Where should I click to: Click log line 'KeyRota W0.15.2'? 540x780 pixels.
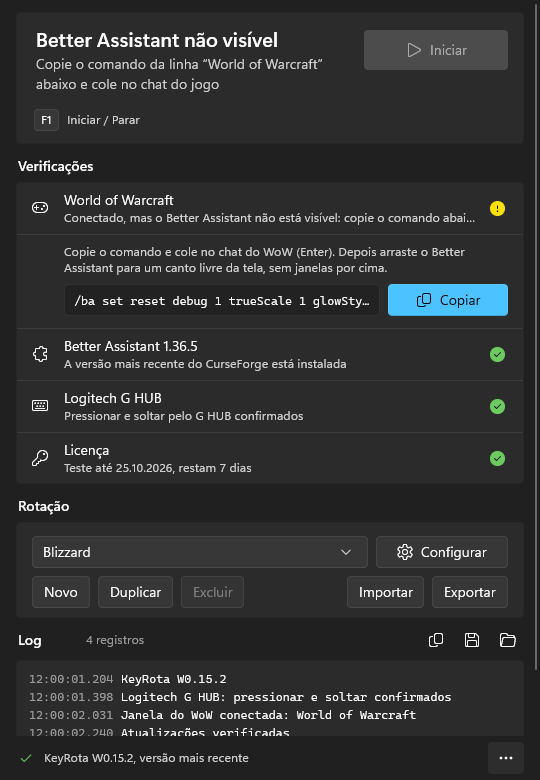click(x=174, y=679)
